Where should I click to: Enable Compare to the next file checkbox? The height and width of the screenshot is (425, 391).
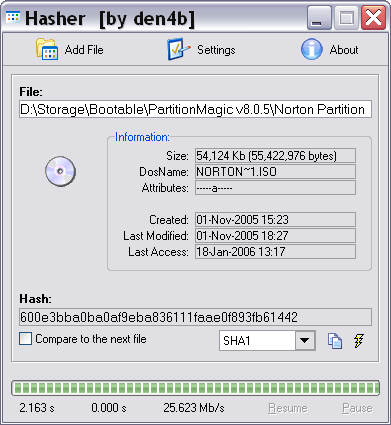(26, 339)
